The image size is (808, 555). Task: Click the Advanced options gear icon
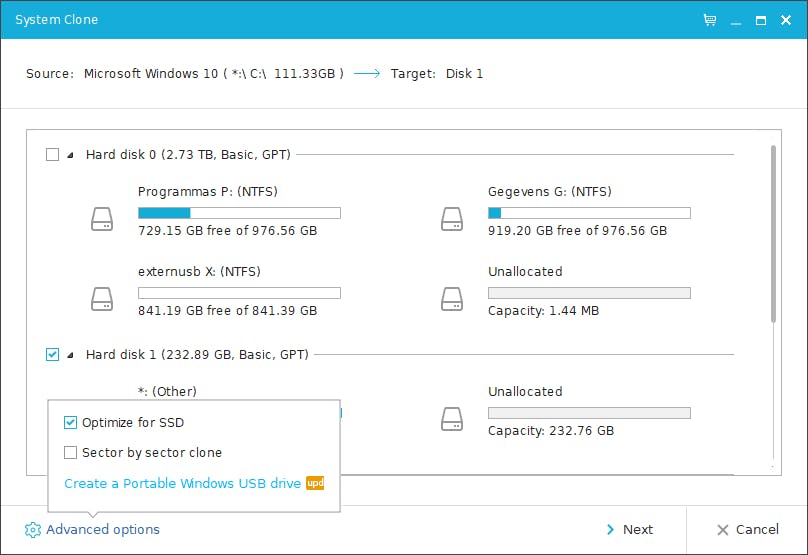pos(33,530)
